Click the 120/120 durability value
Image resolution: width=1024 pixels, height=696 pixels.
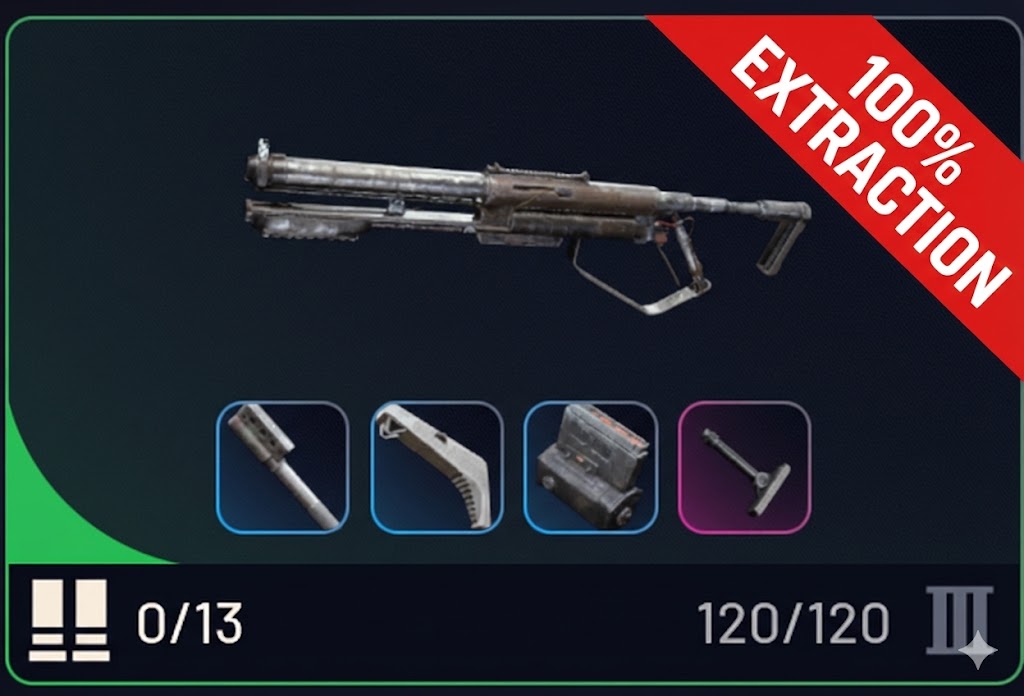(793, 624)
